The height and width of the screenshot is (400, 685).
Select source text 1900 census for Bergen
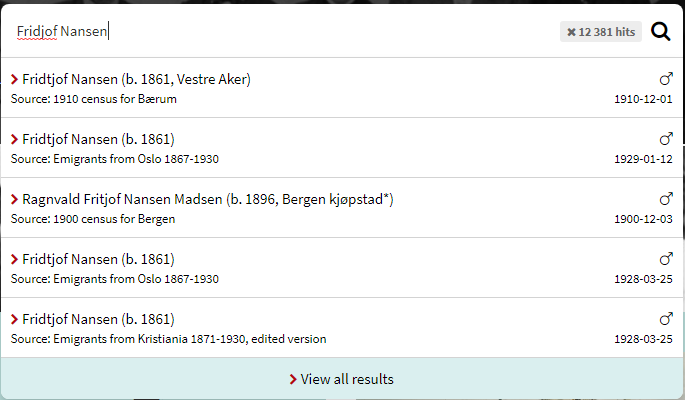tap(94, 219)
